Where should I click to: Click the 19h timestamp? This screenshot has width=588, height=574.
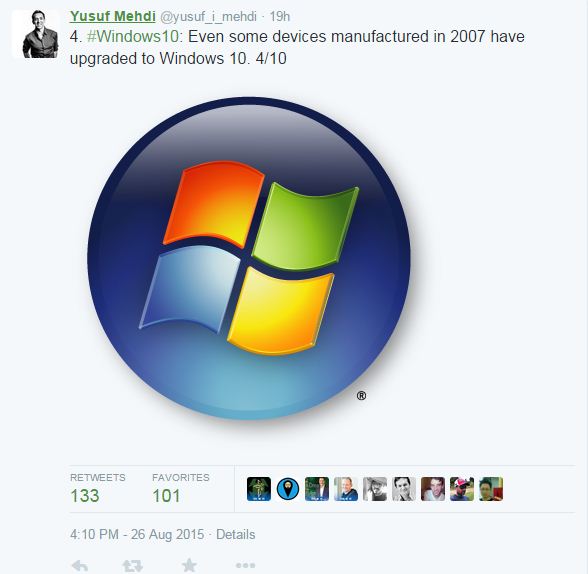coord(280,16)
